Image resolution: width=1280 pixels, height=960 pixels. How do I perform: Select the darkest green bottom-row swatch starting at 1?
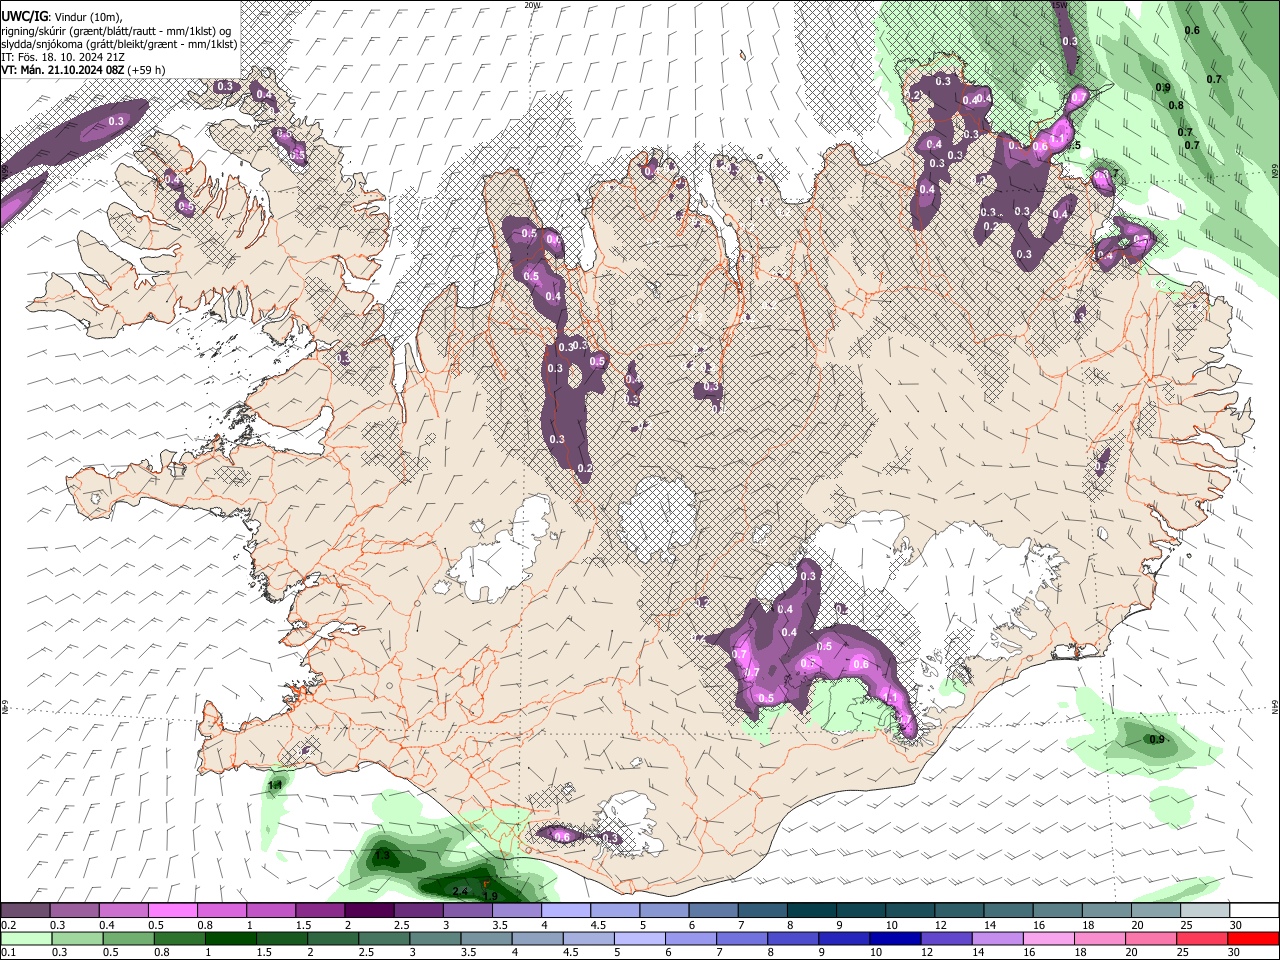(x=230, y=938)
